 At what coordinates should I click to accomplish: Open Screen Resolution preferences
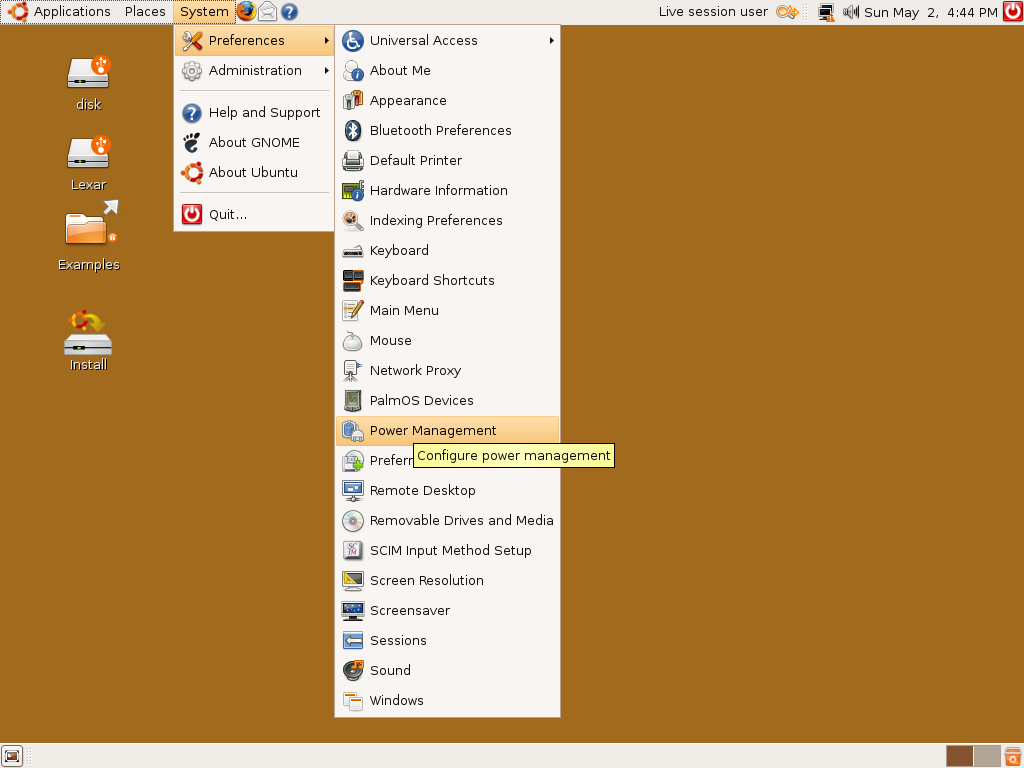point(448,581)
